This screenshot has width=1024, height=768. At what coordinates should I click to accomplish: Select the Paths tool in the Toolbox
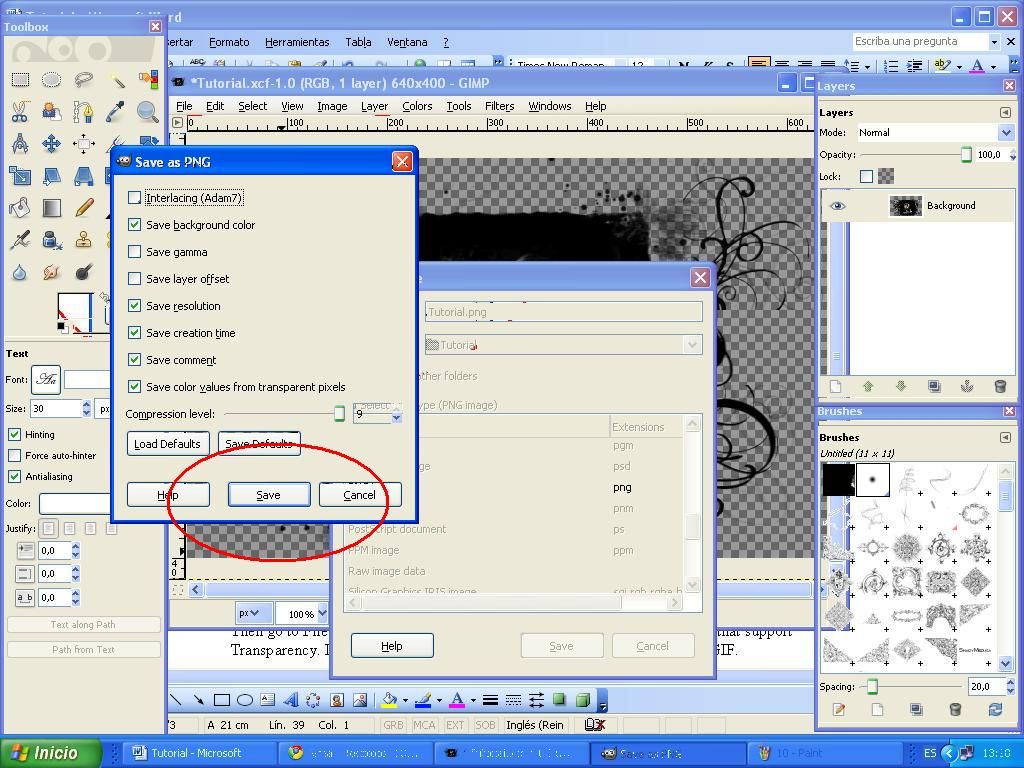click(84, 113)
